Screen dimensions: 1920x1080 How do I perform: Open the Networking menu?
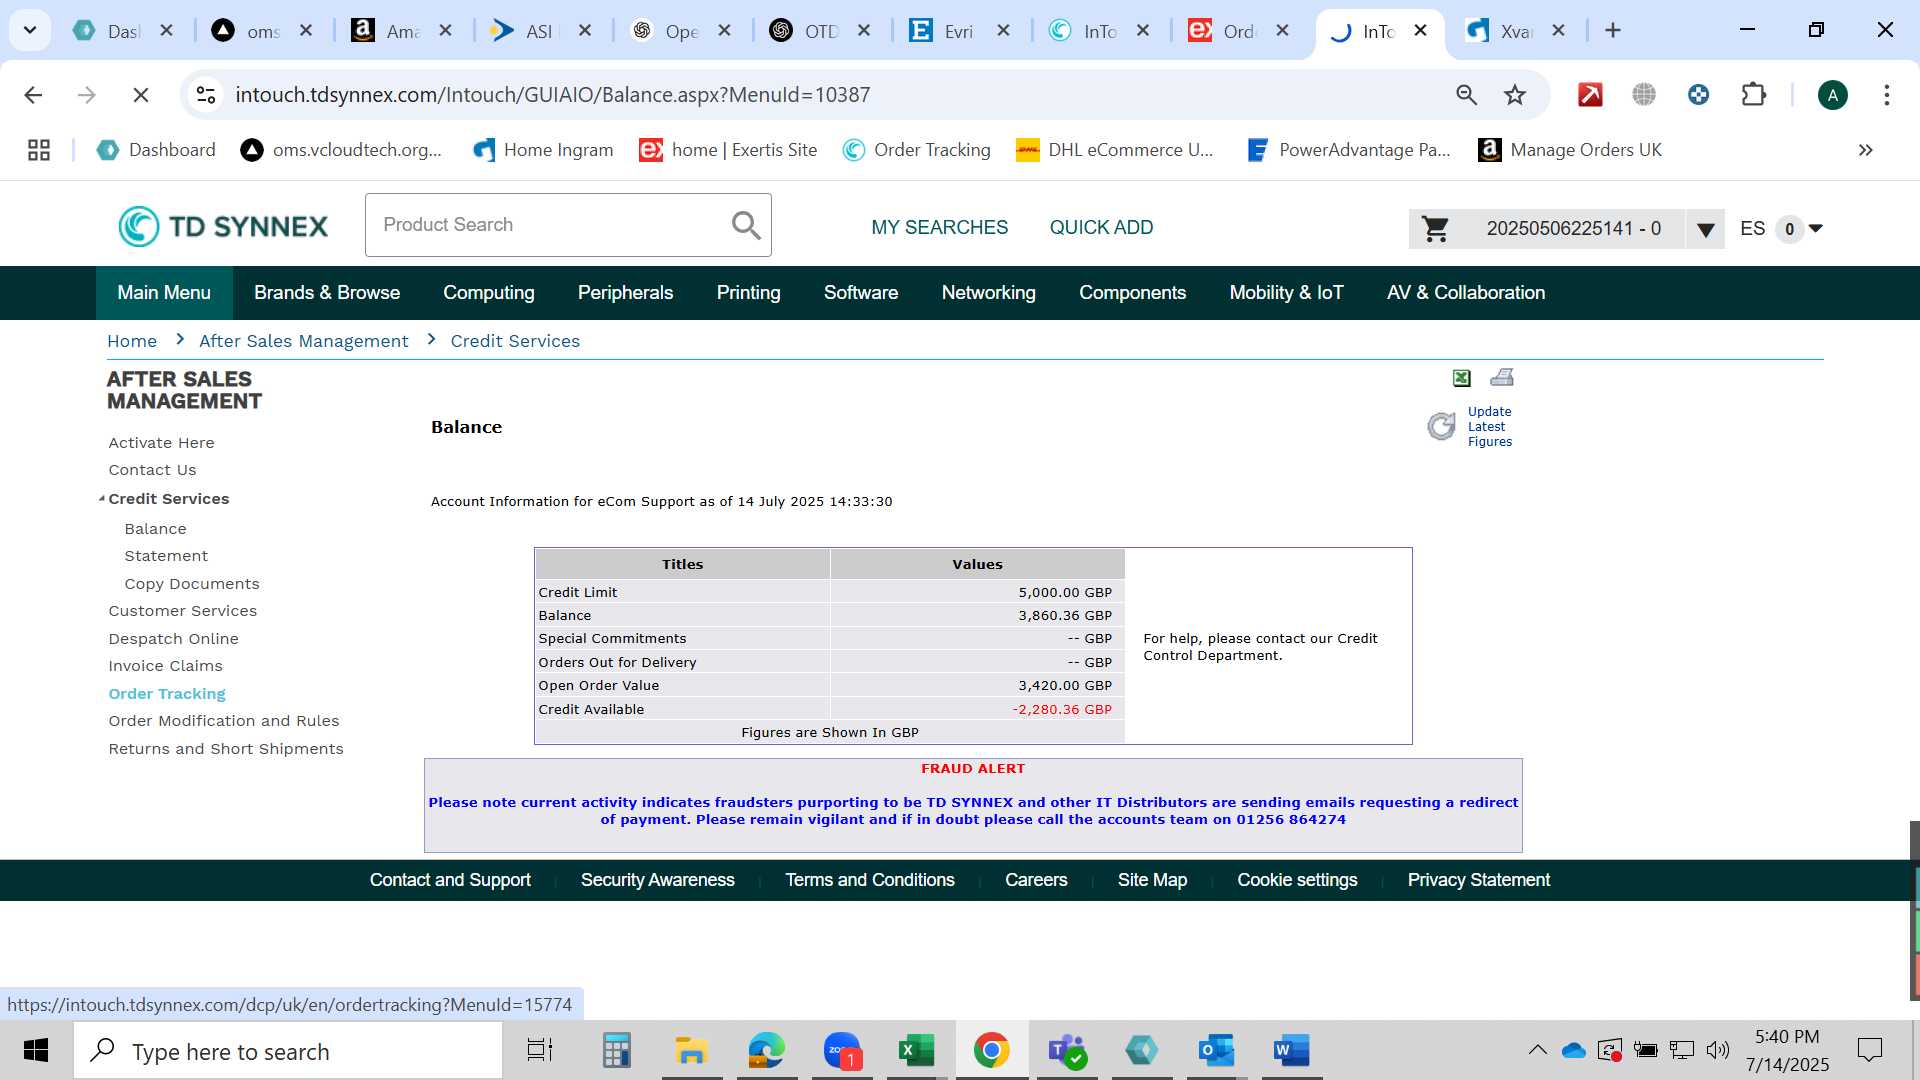pos(988,293)
